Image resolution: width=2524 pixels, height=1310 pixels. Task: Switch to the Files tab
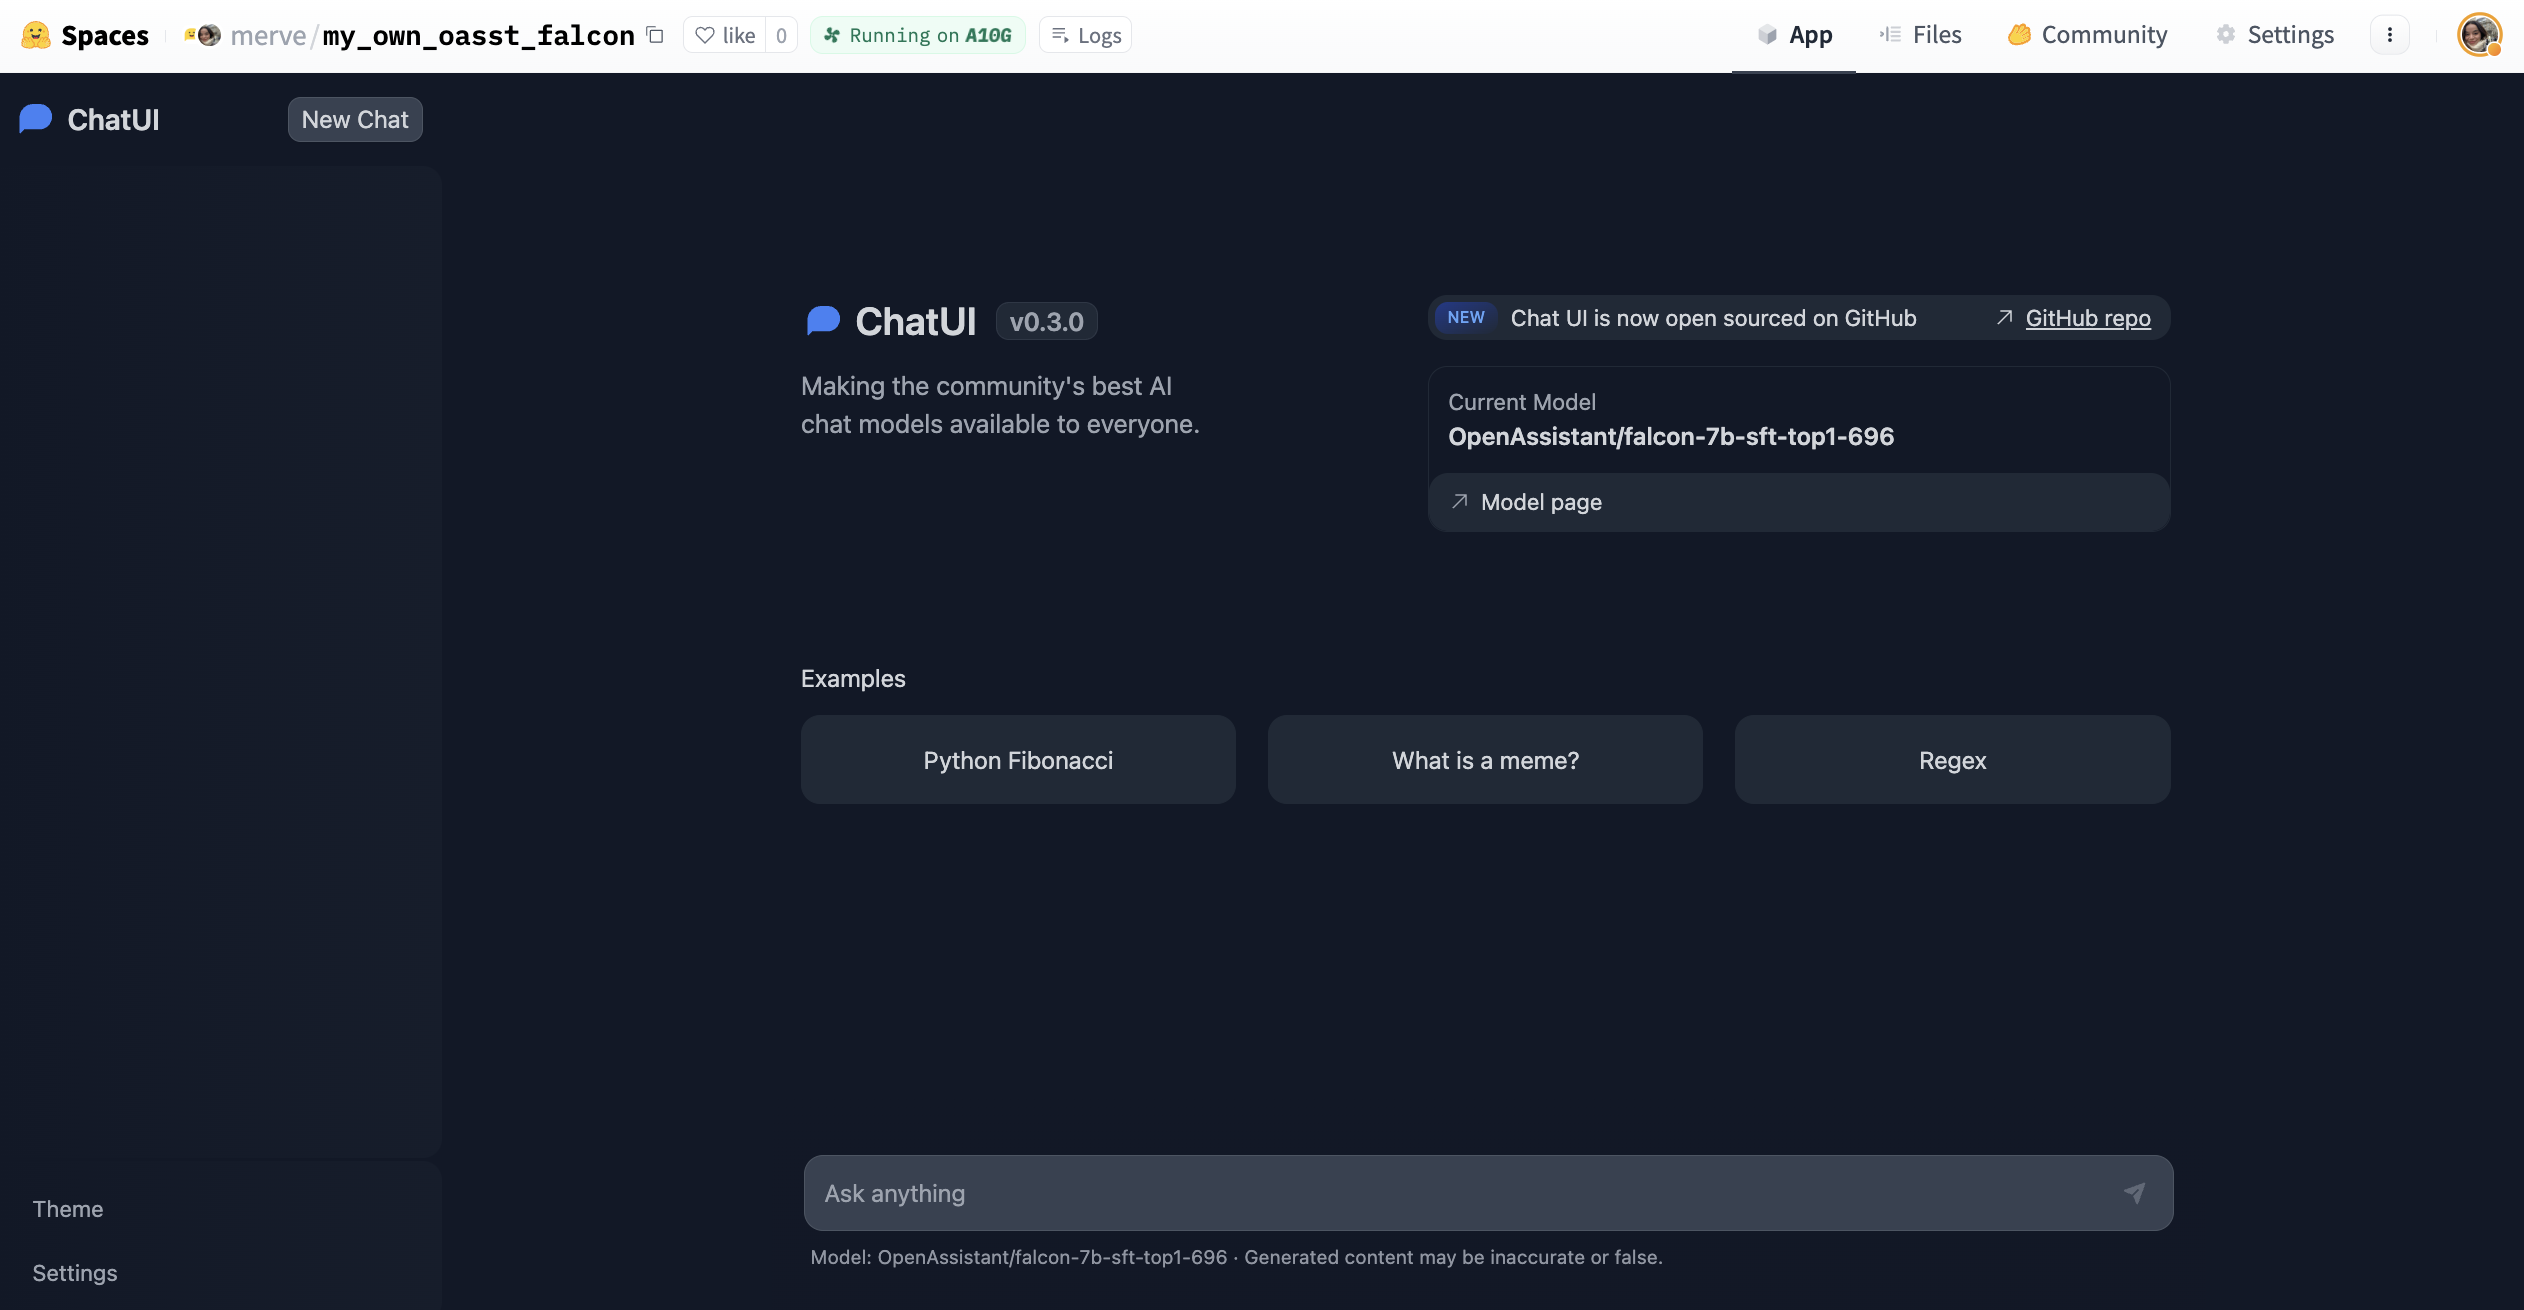click(x=1920, y=35)
